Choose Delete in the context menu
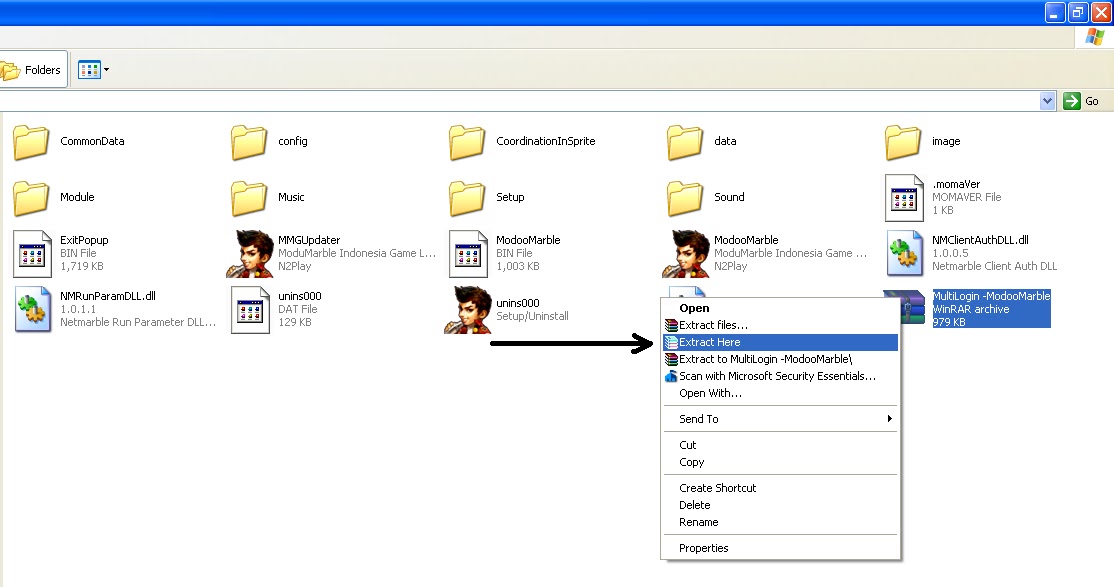The height and width of the screenshot is (587, 1114). click(780, 505)
